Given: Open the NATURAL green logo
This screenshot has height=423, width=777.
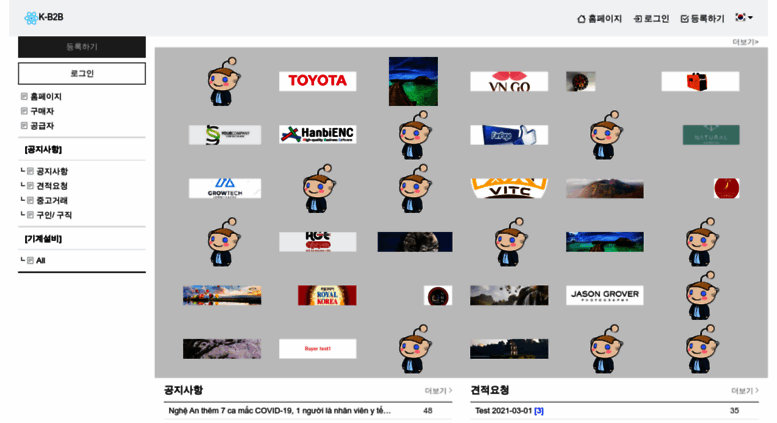Looking at the screenshot, I should point(711,135).
